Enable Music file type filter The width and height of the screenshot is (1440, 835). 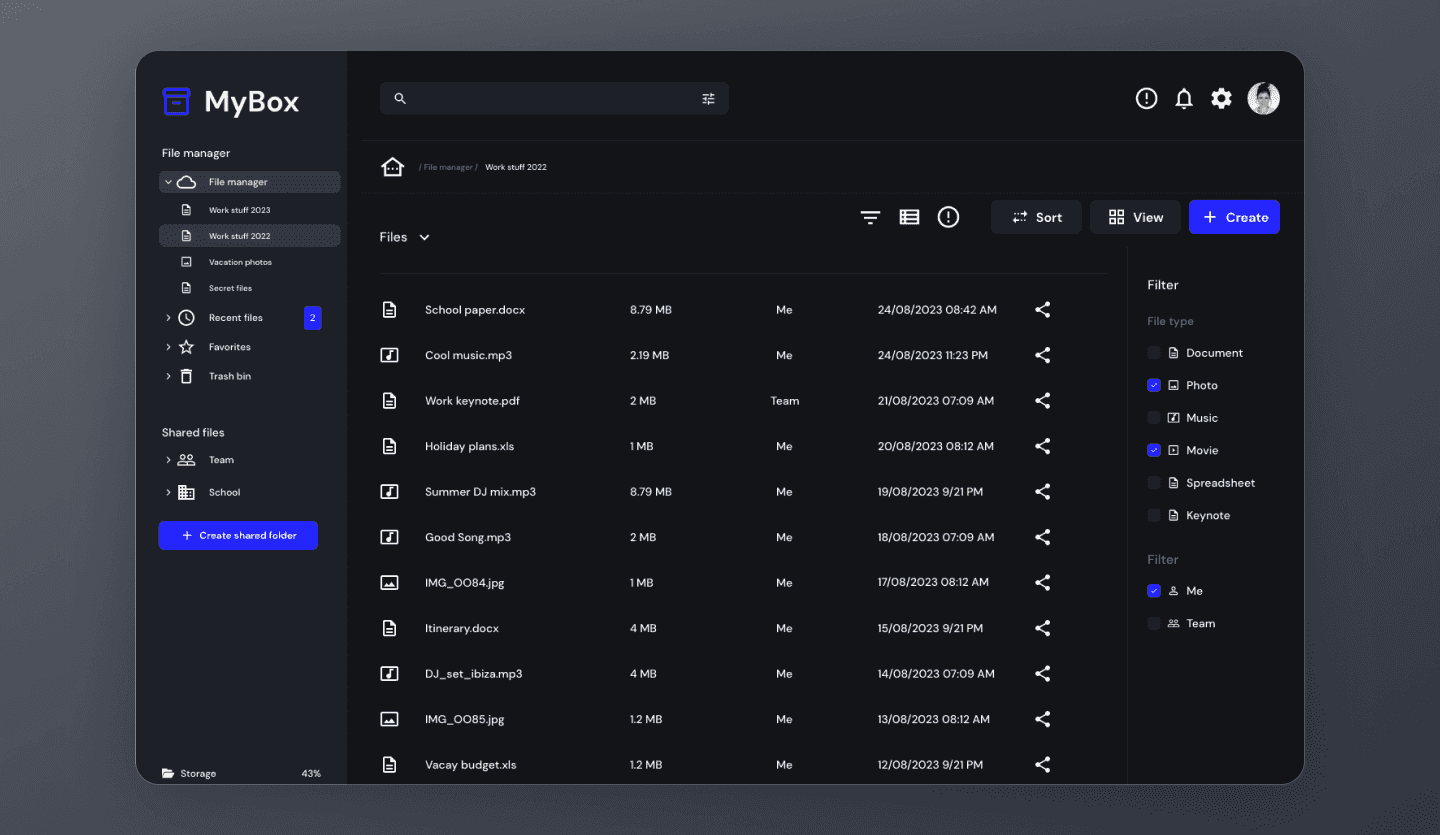click(1154, 418)
